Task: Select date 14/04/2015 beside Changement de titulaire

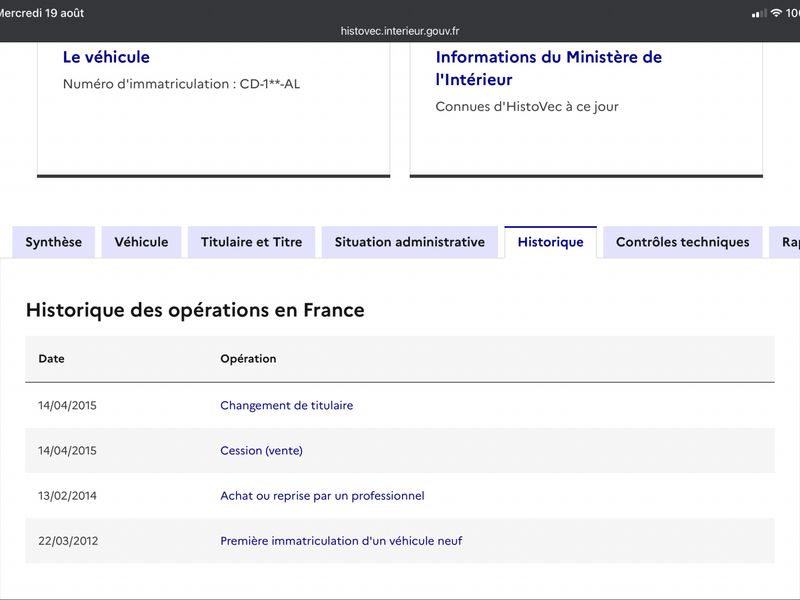Action: click(x=67, y=406)
